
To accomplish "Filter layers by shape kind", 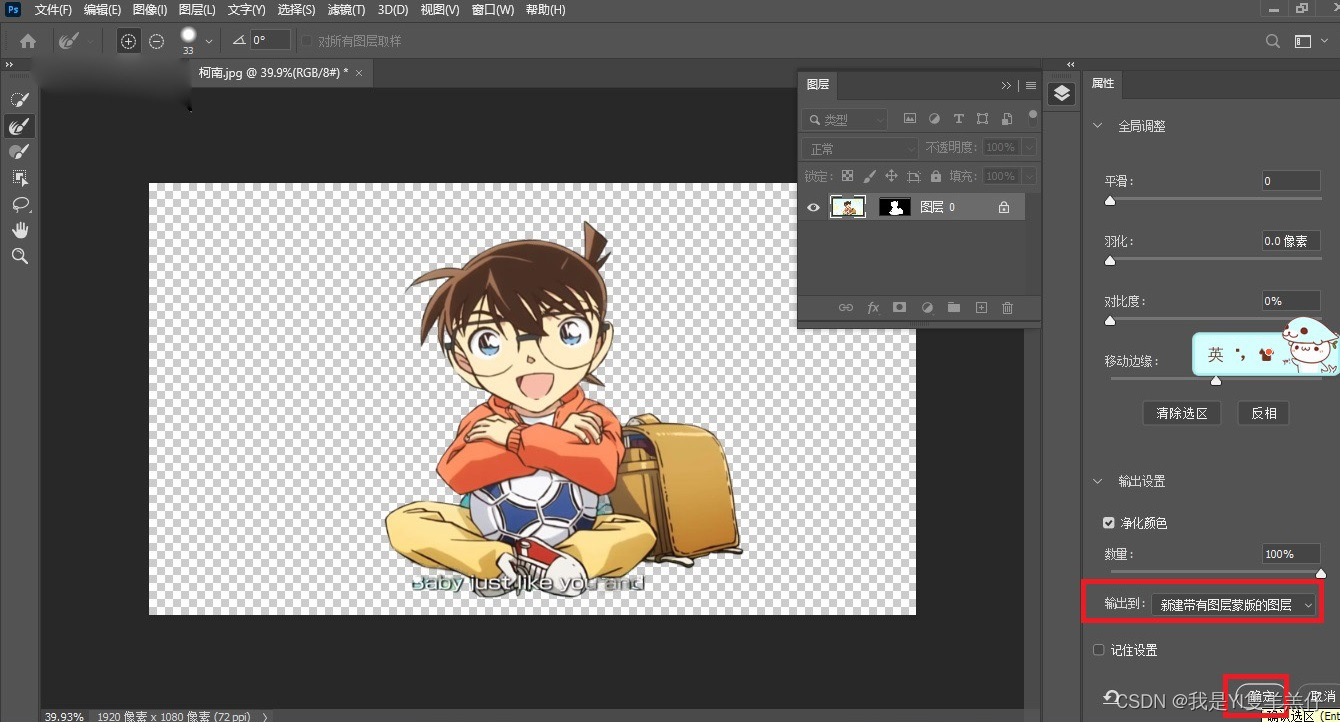I will [982, 118].
